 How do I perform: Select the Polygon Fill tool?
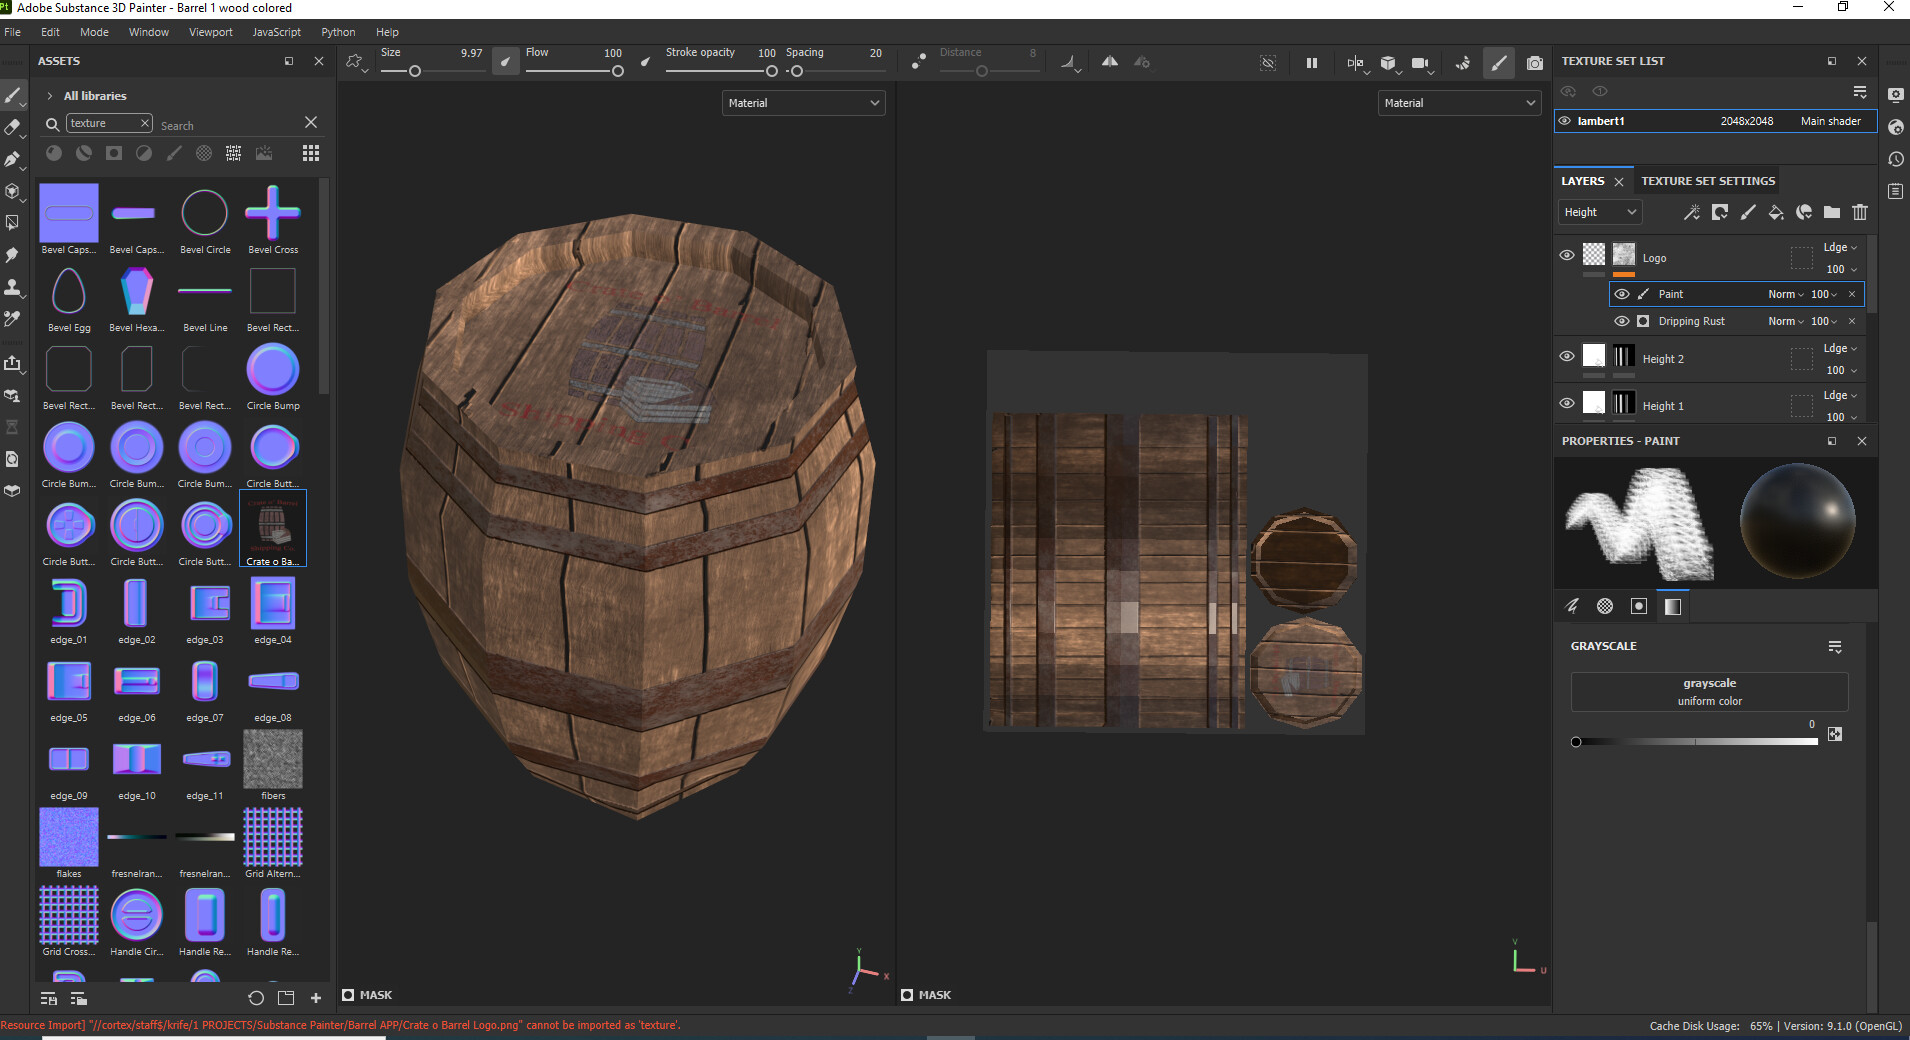13,222
